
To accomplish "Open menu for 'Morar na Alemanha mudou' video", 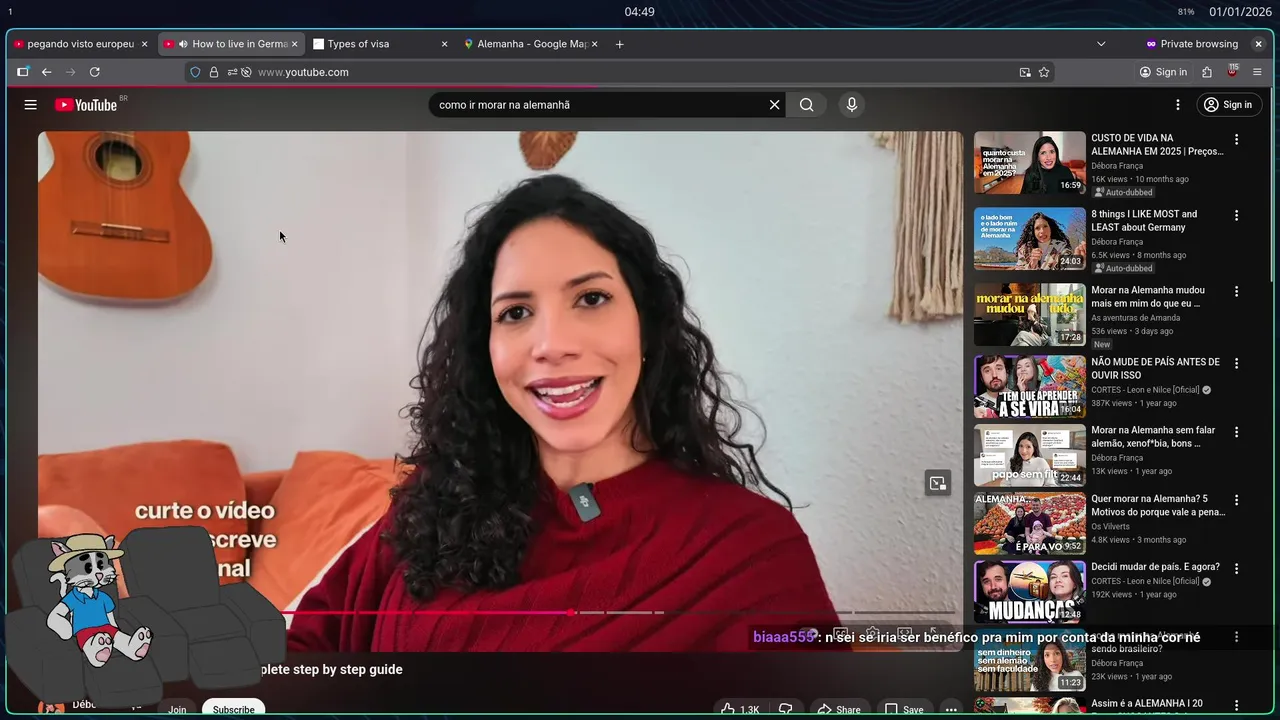I will 1236,291.
